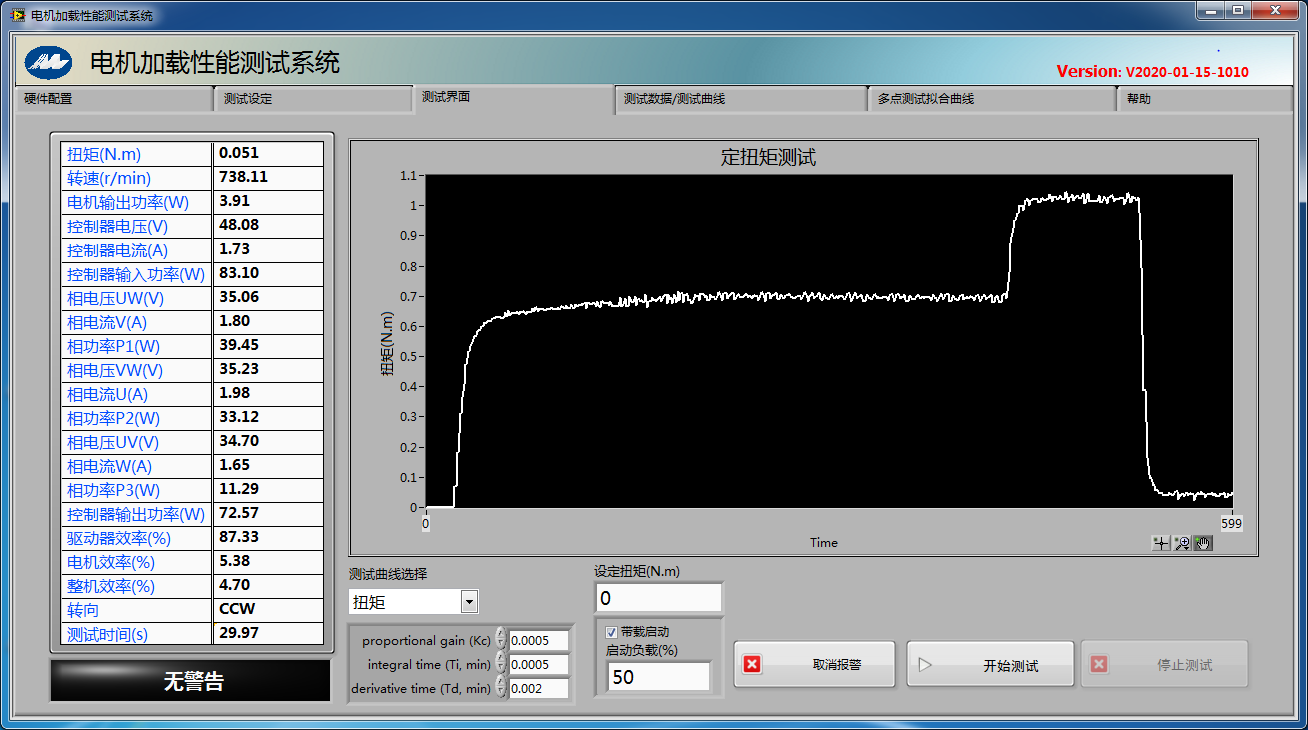Click the 设定扭矩(N.m) input field

click(657, 599)
